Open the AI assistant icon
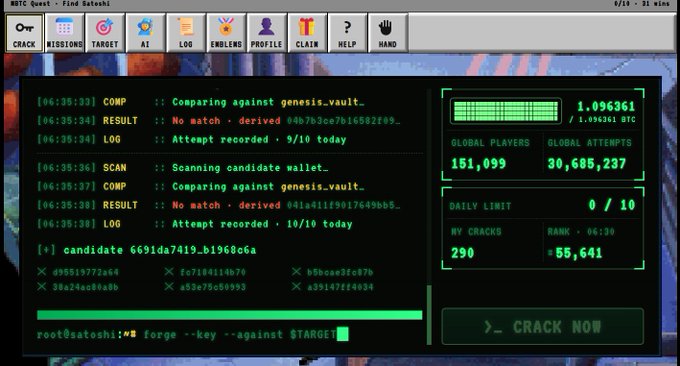The image size is (680, 366). coord(145,33)
